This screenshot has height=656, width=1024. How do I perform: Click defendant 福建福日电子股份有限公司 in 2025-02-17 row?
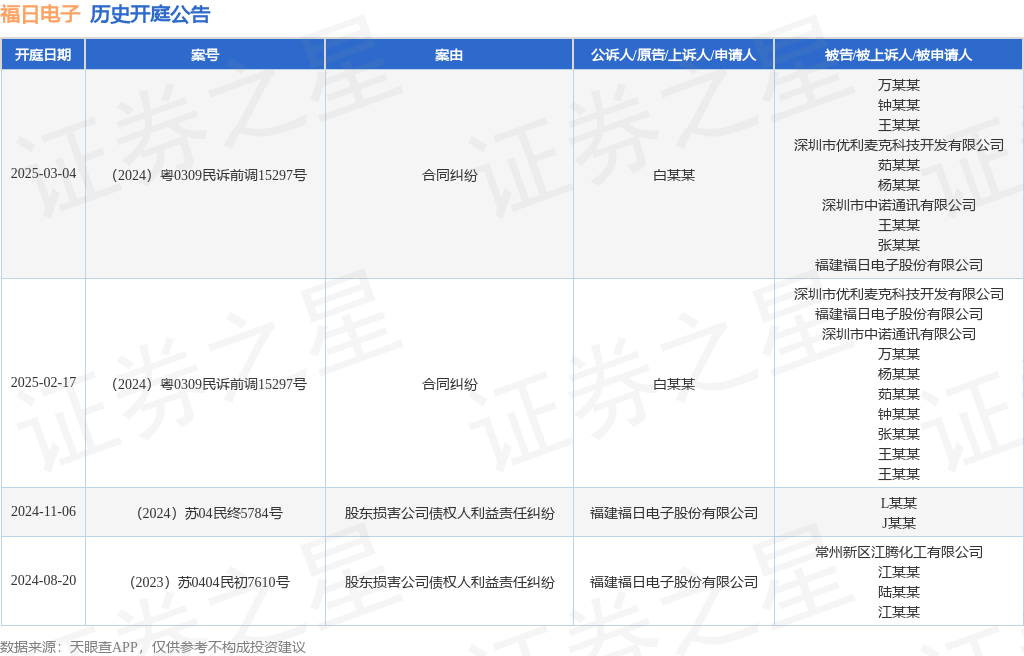tap(899, 314)
